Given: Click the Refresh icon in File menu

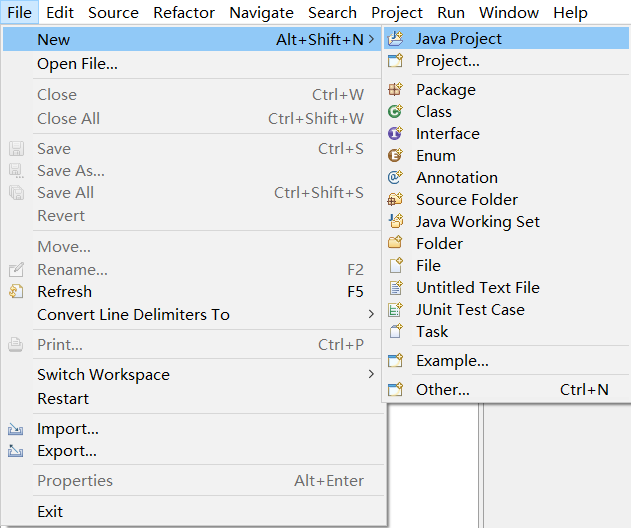Looking at the screenshot, I should (x=16, y=291).
